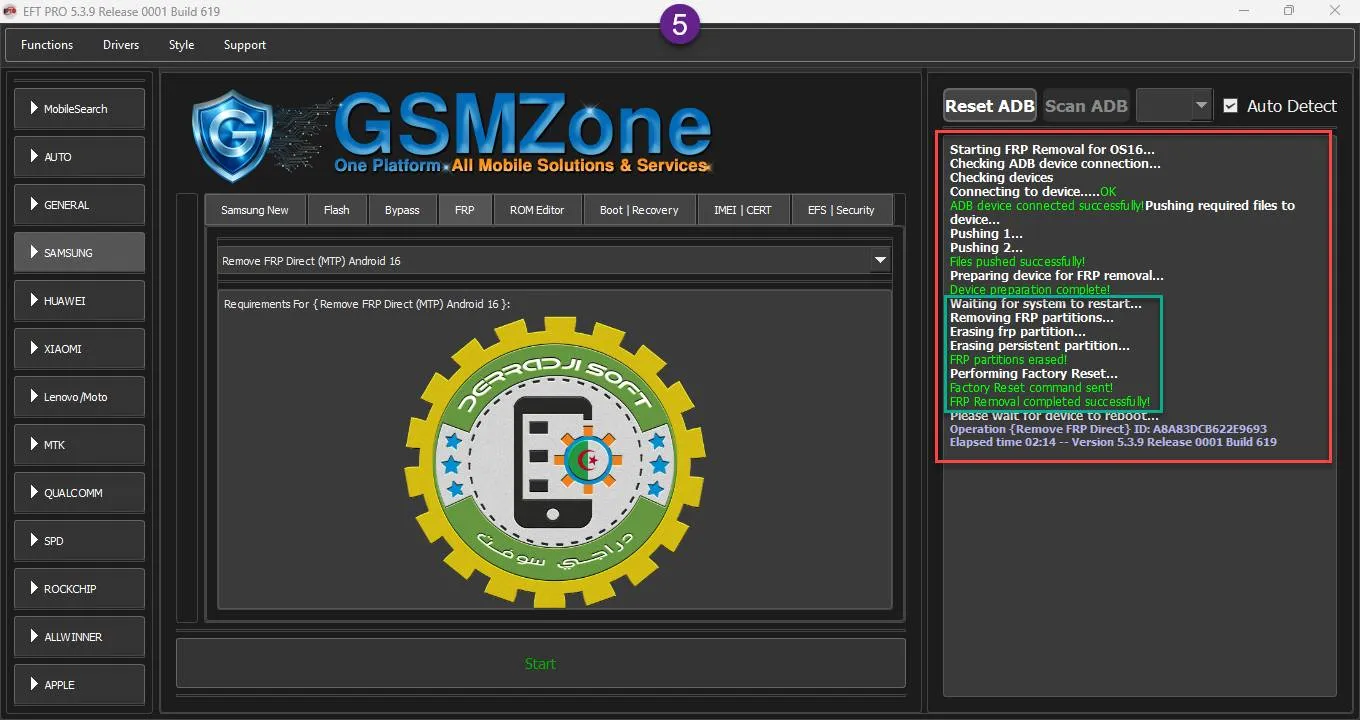Click the arrow icon next to APPLE
1360x720 pixels.
click(x=34, y=684)
